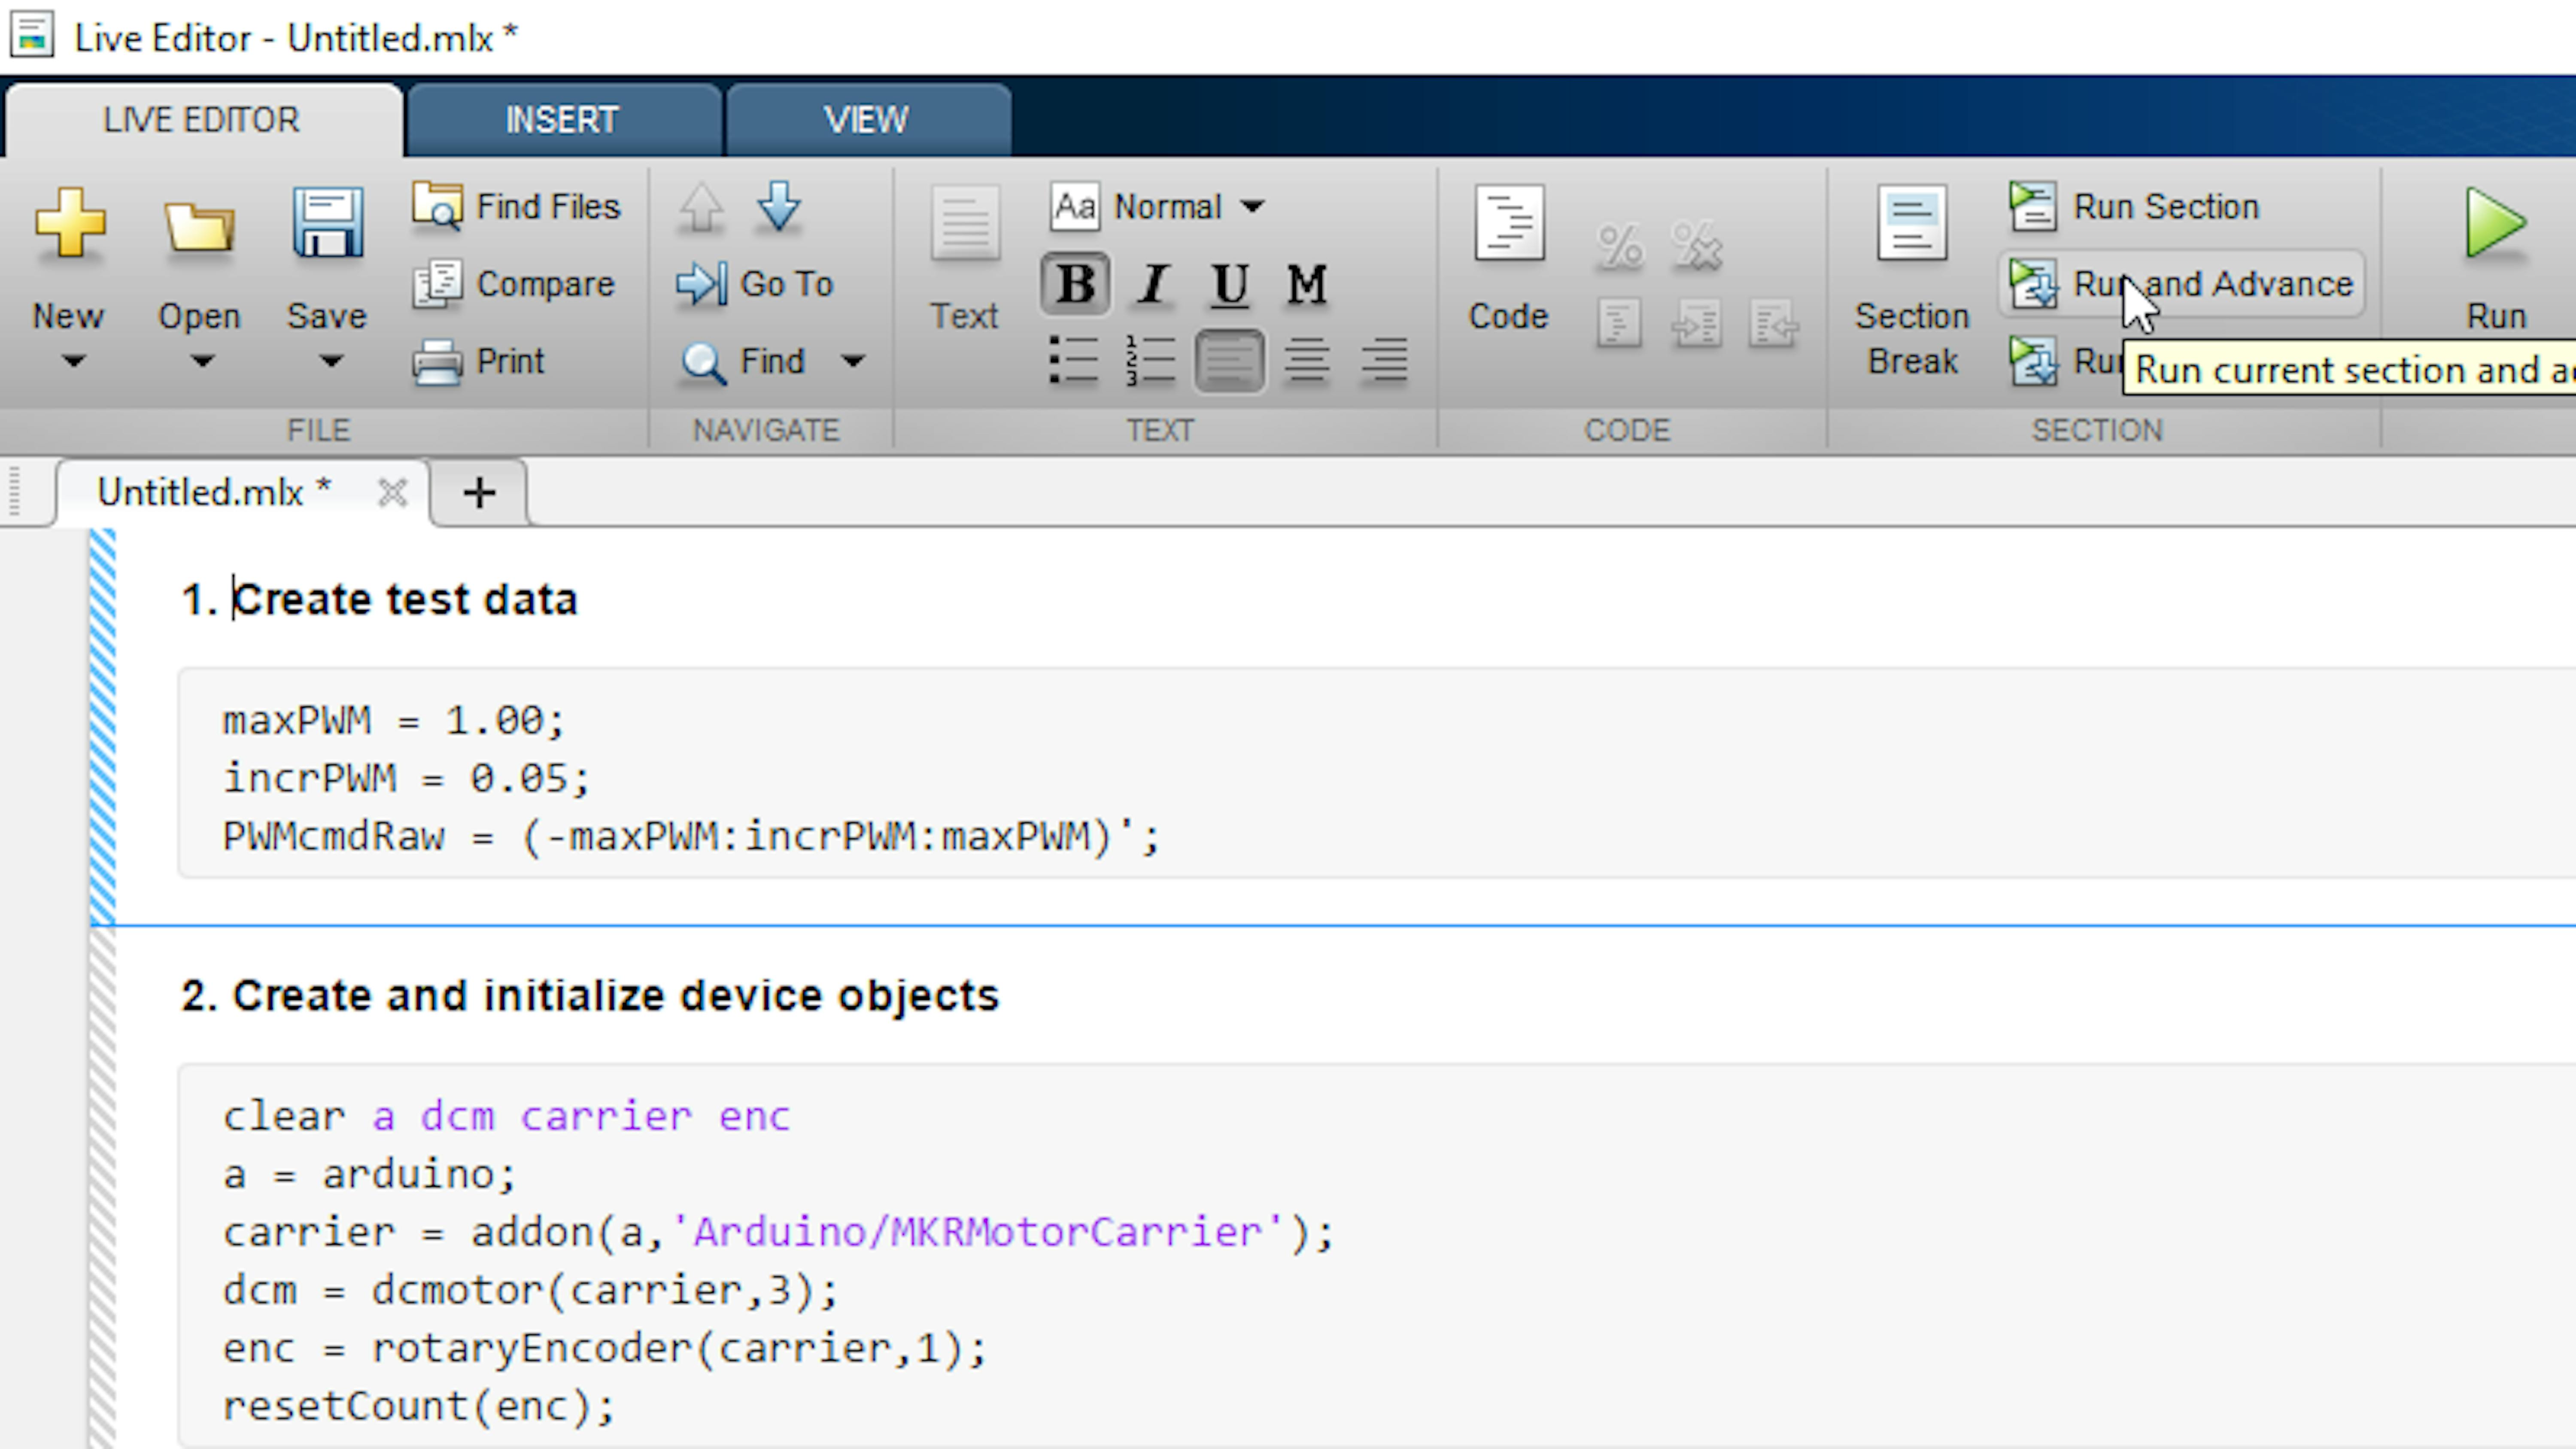
Task: Click the New file plus icon
Action: [69, 223]
